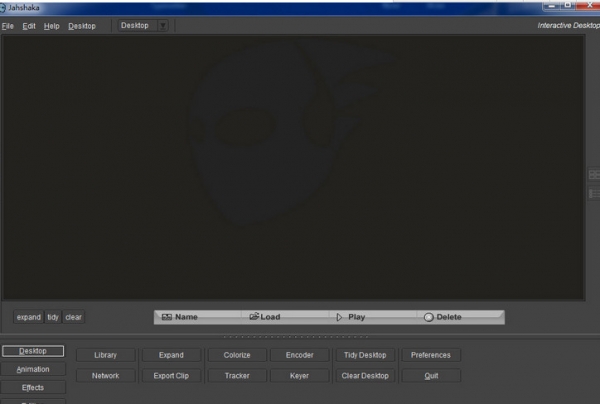This screenshot has height=404, width=600.
Task: Open the Encoder
Action: (x=299, y=355)
